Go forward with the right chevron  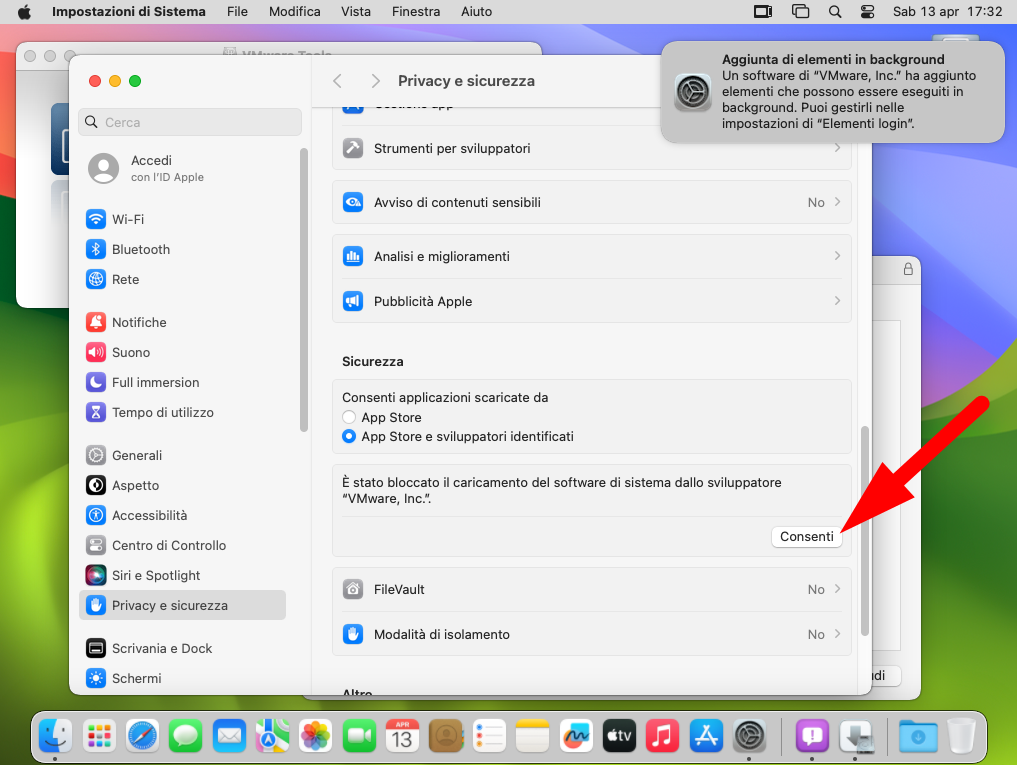[376, 80]
